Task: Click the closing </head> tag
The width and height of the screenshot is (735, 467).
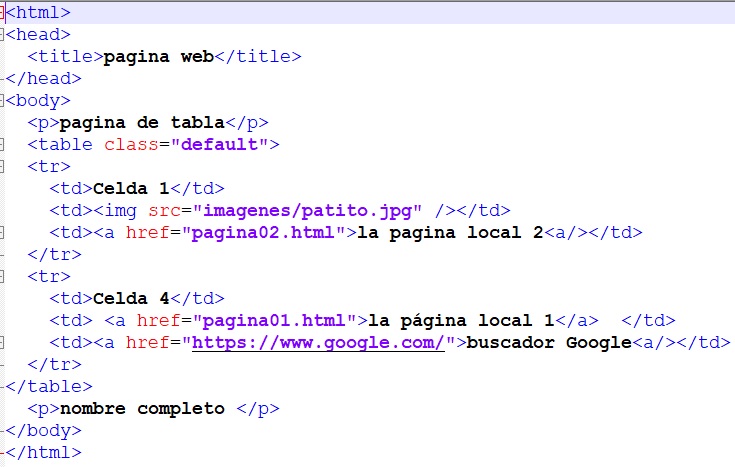Action: tap(44, 78)
